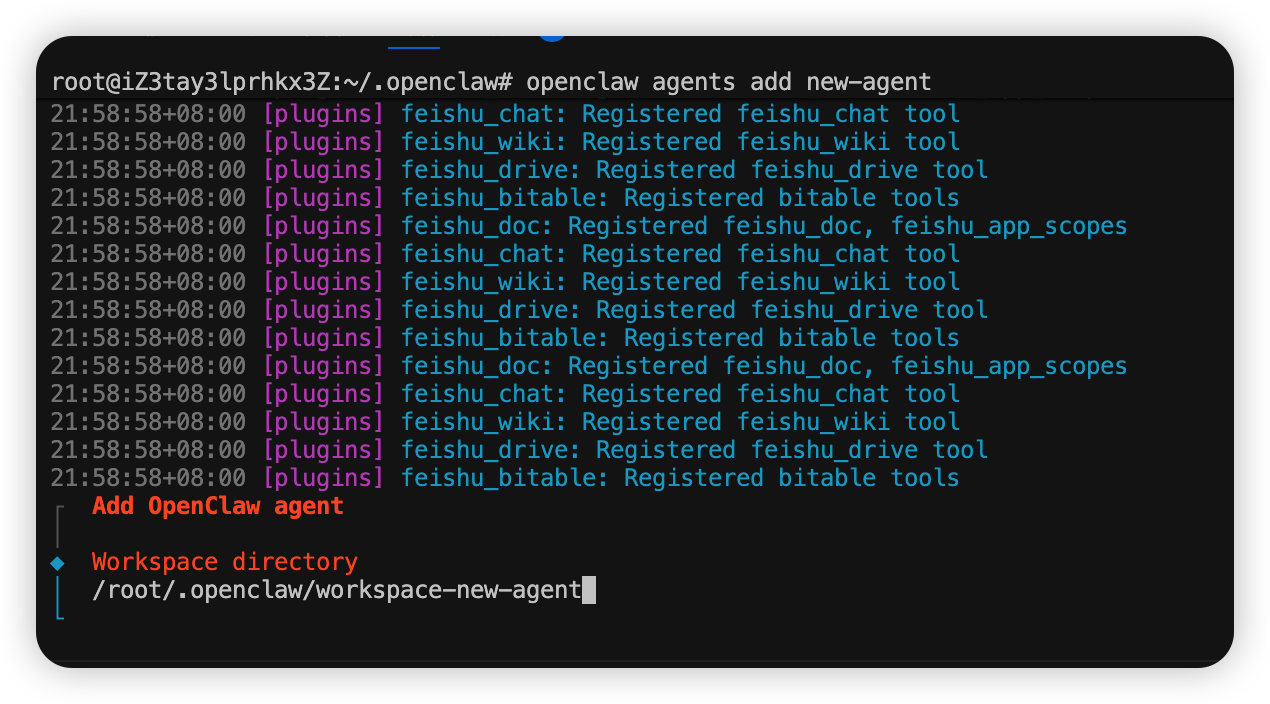Click the last feishu_wiki log line
The height and width of the screenshot is (704, 1270).
click(680, 422)
